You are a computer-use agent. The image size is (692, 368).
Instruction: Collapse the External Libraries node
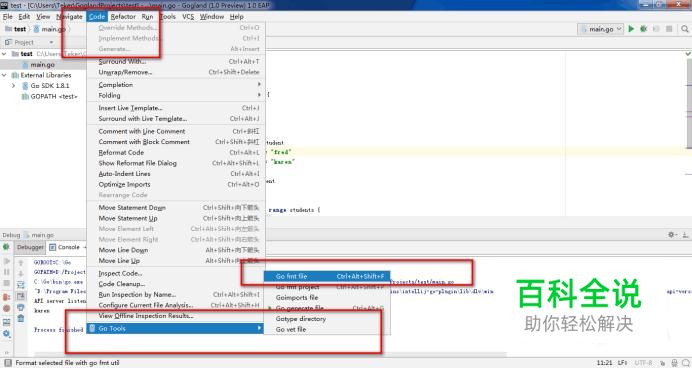(x=4, y=75)
